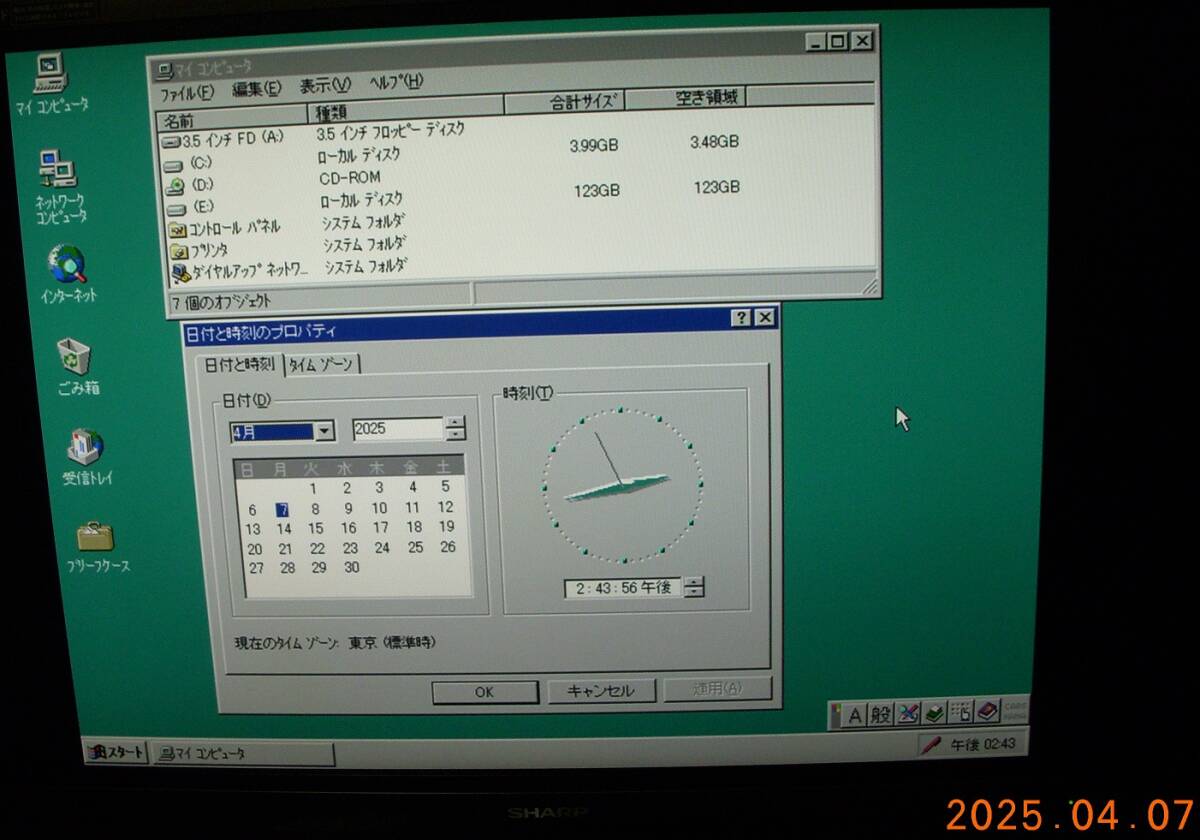This screenshot has width=1200, height=840.
Task: Open the Inbox (受信トレイ) desktop icon
Action: tap(86, 458)
